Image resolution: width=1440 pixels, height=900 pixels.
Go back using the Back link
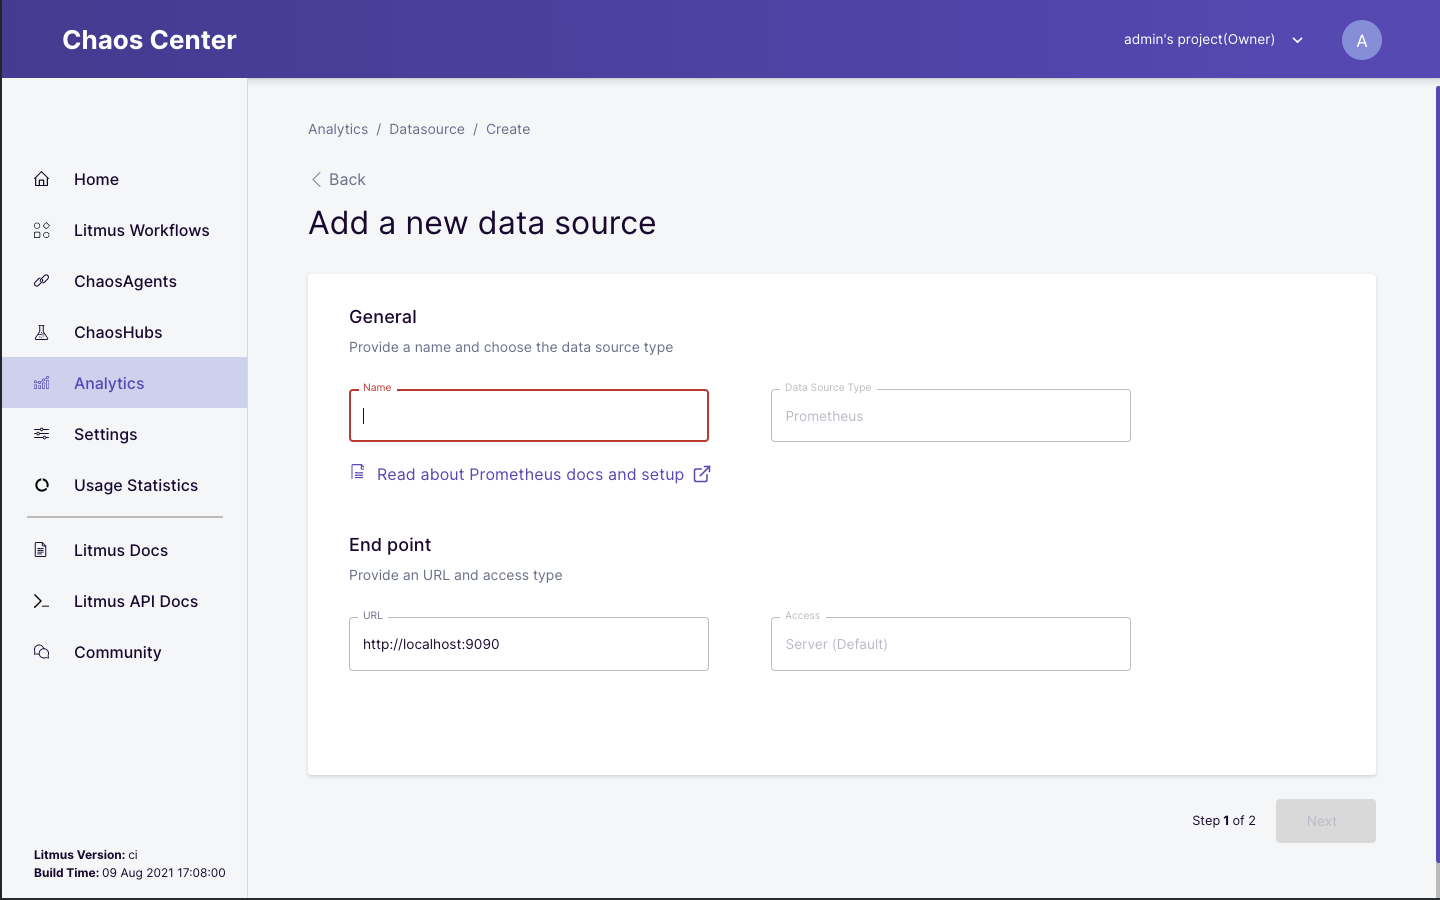[338, 179]
